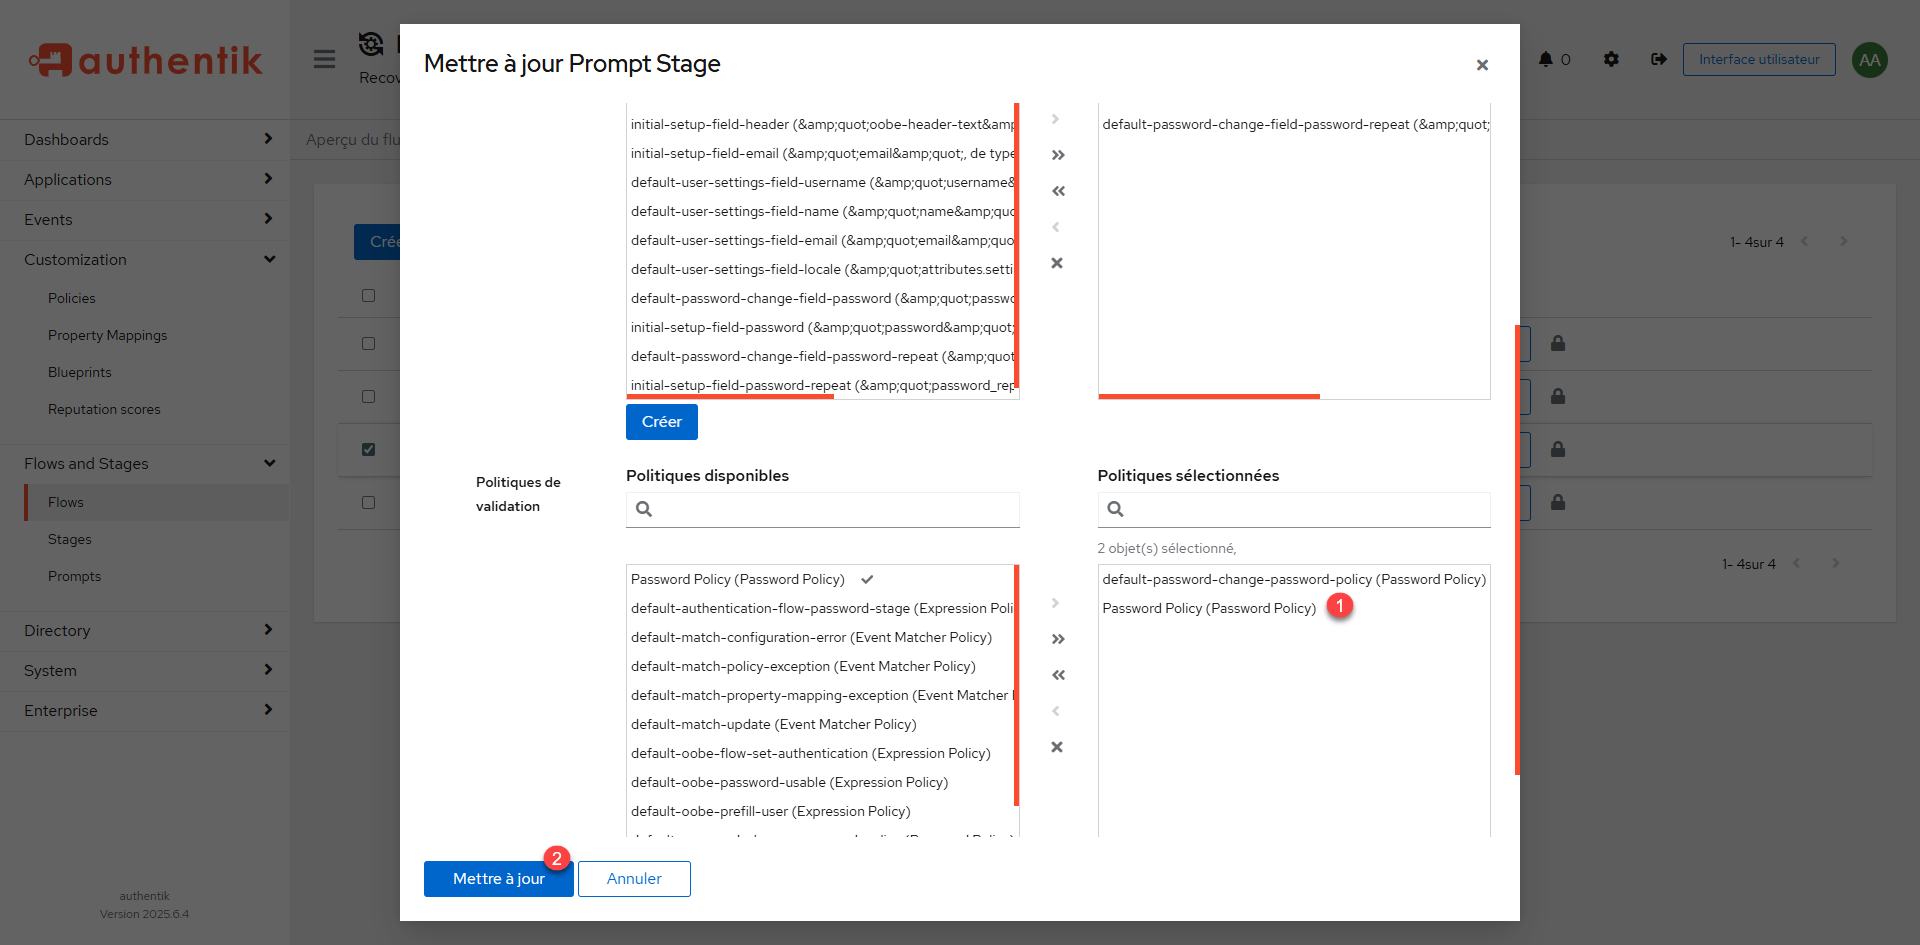
Task: Toggle the checked row checkbox in table
Action: click(369, 449)
